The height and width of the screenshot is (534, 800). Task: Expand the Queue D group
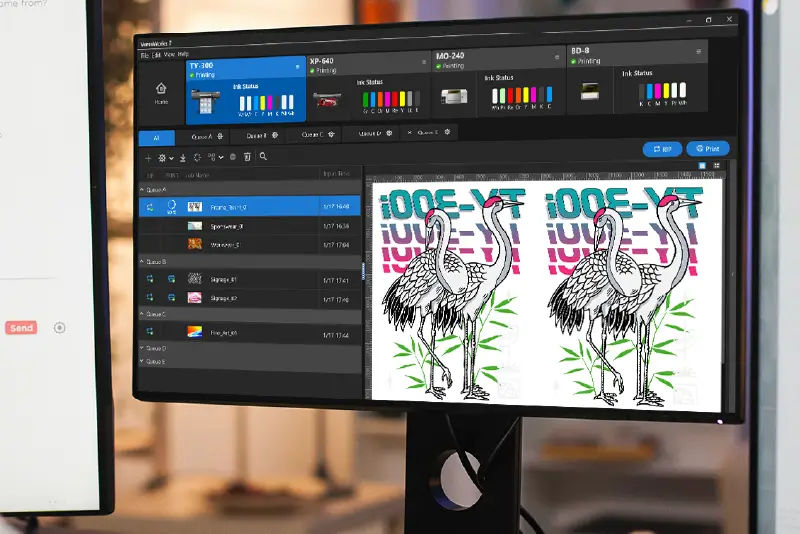pos(142,348)
